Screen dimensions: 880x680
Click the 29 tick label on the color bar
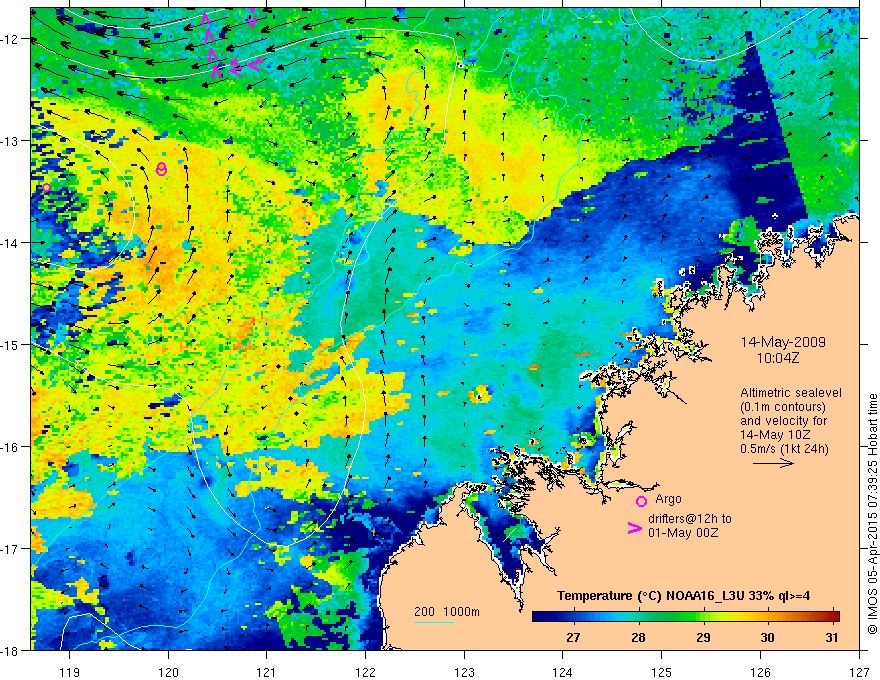point(703,638)
